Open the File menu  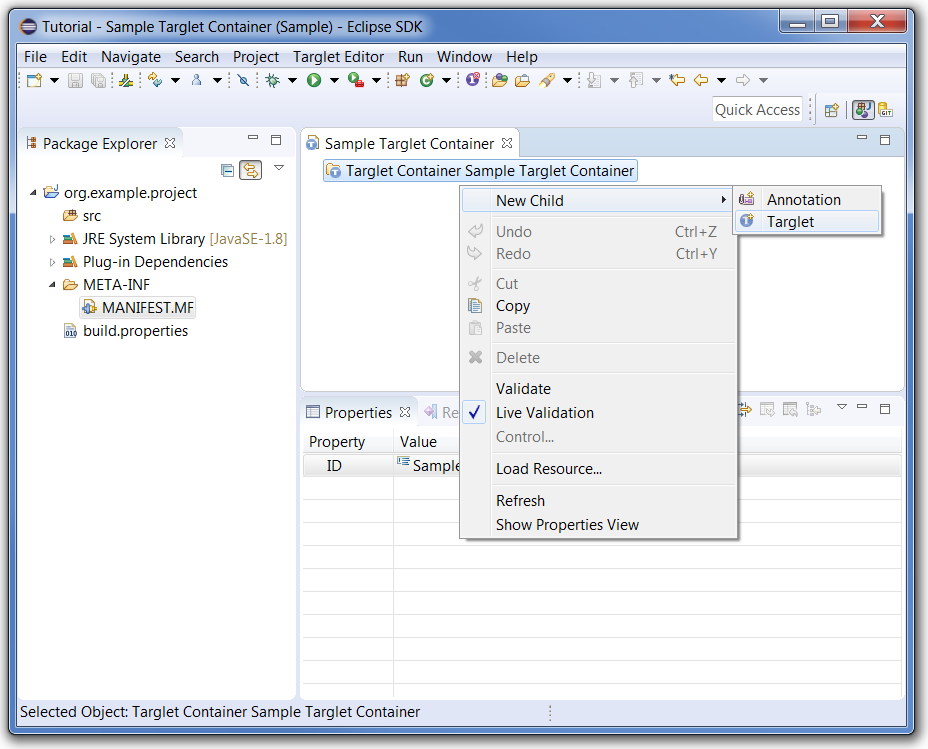coord(36,57)
